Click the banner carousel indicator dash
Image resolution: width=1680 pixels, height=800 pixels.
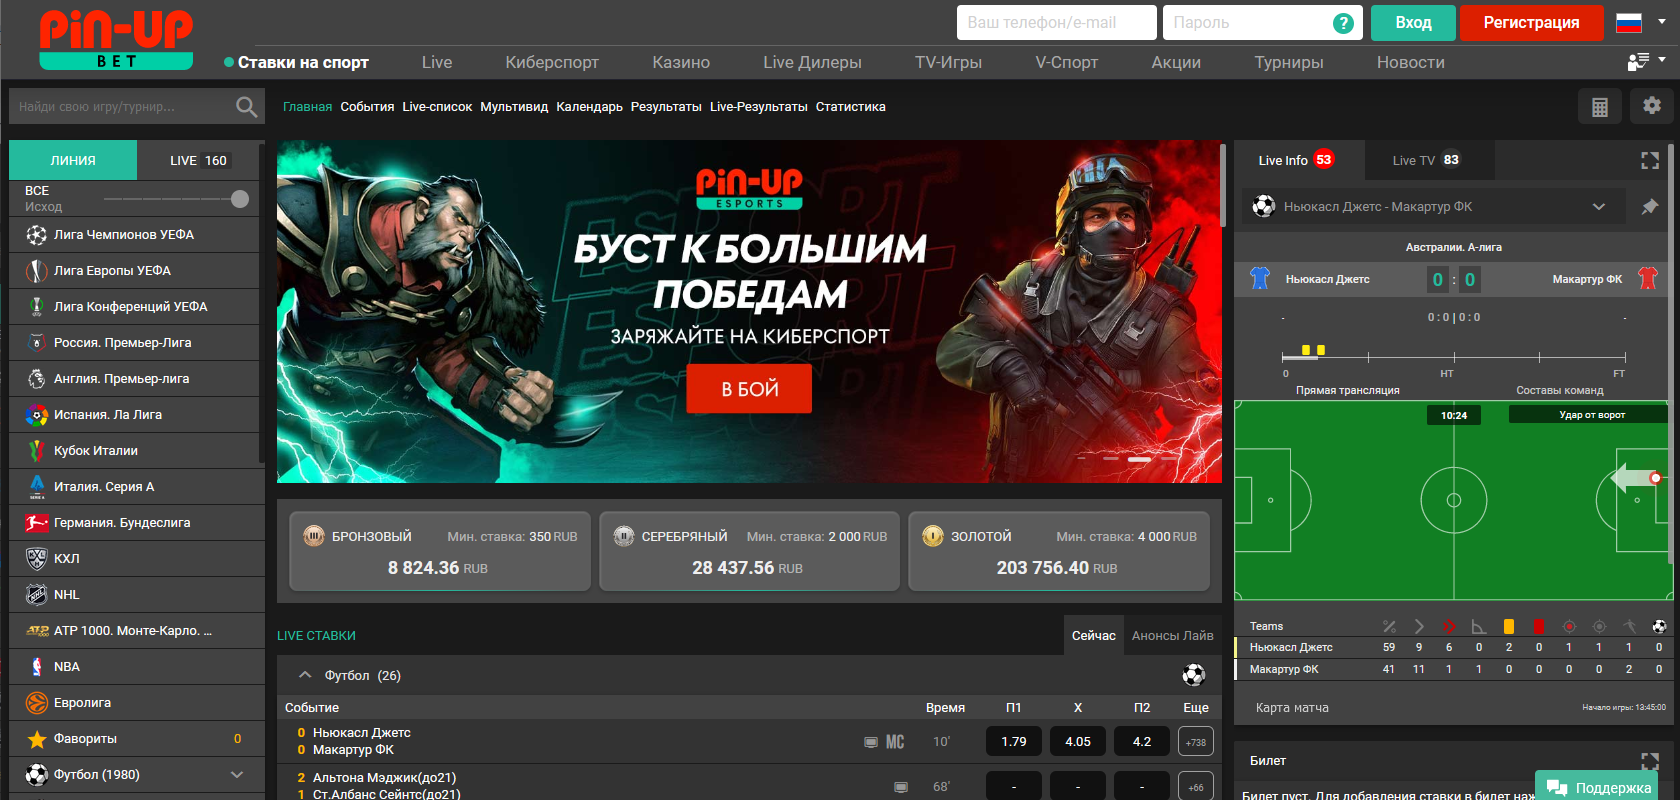click(1139, 459)
